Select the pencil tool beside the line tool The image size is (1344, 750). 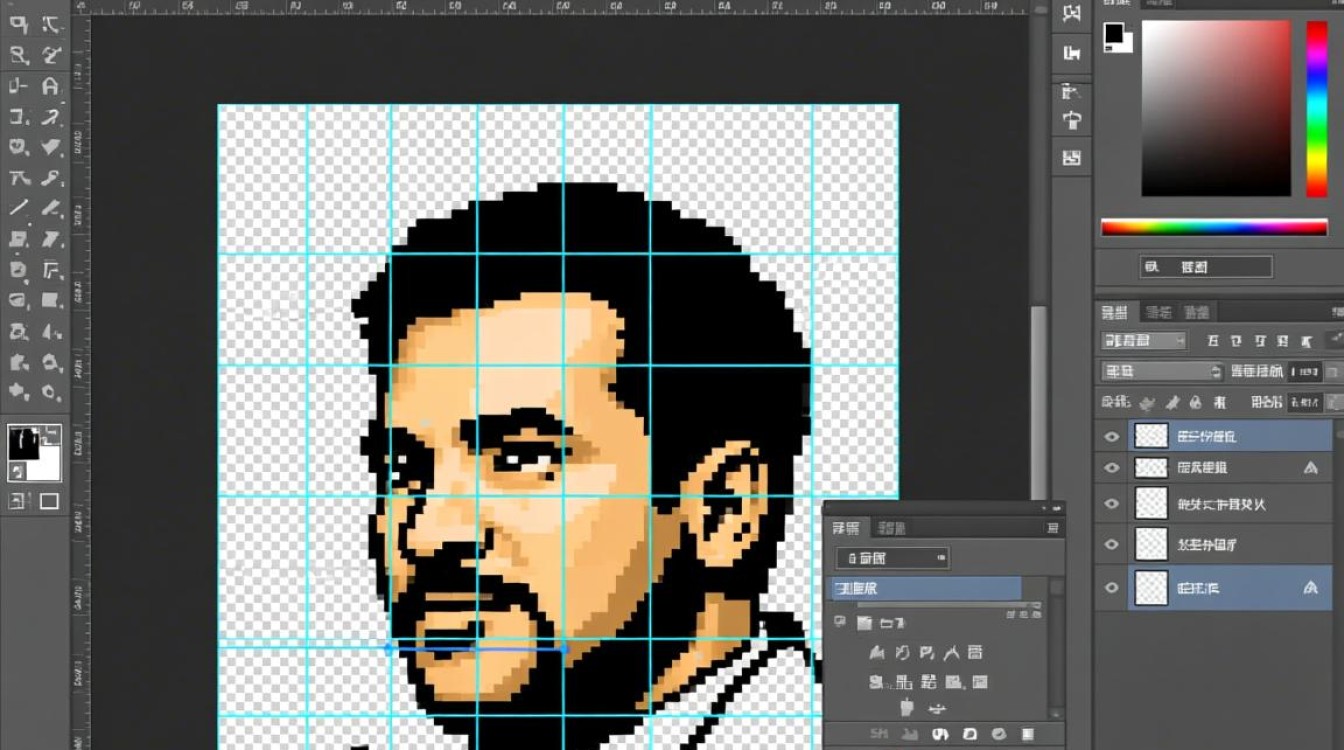[52, 209]
